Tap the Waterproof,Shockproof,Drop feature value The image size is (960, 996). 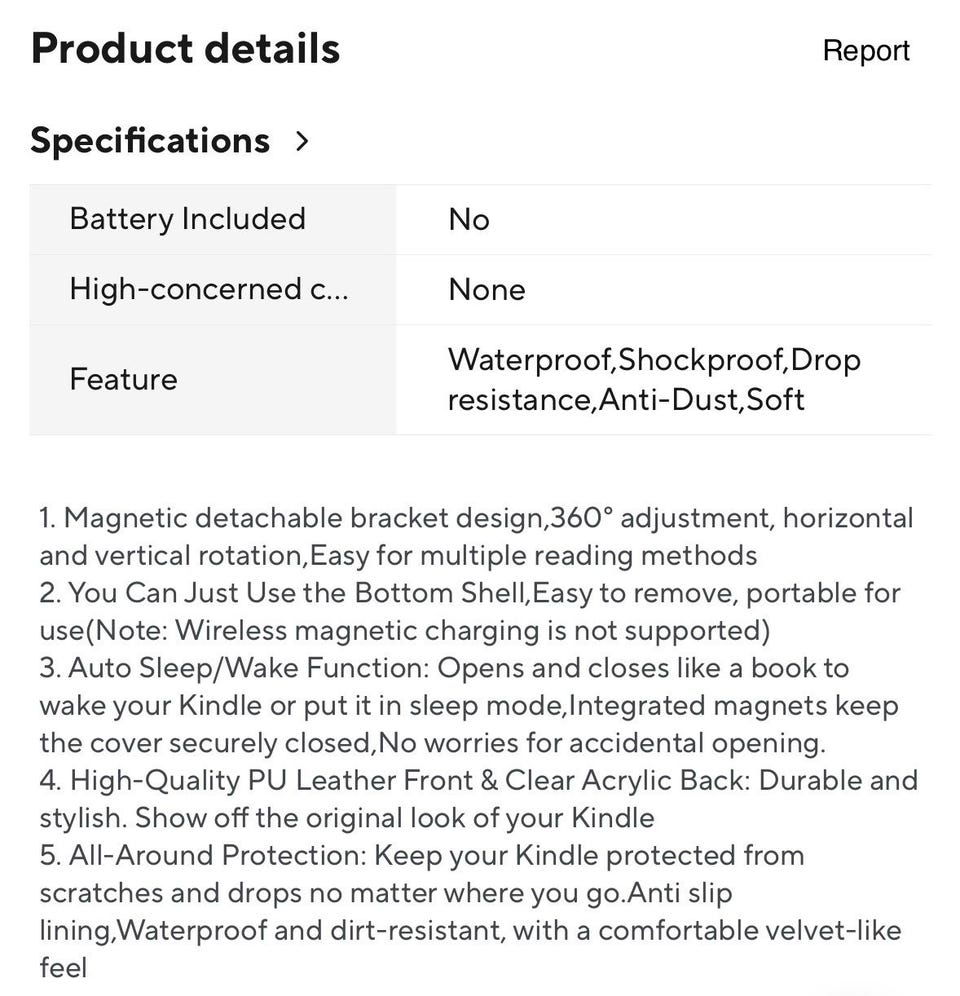pos(654,360)
